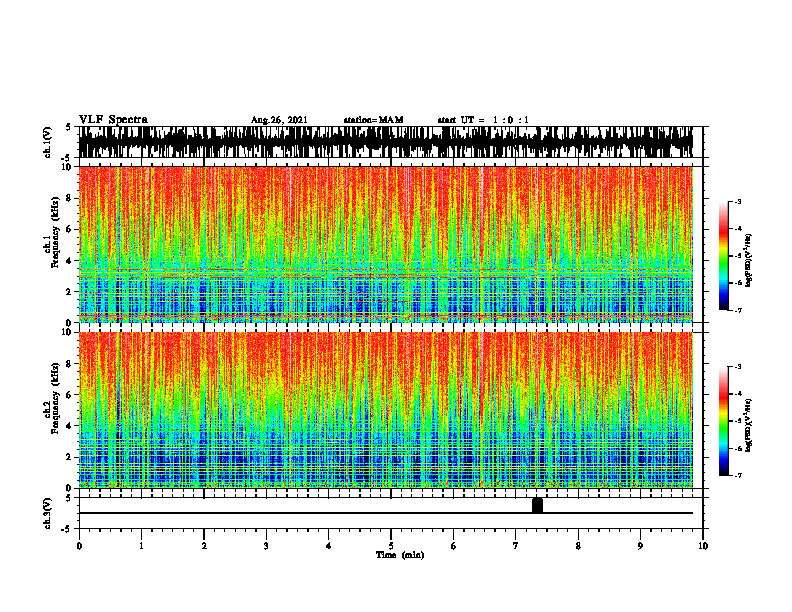Click the ch.2 spectrogram panel
The height and width of the screenshot is (612, 792).
click(385, 410)
